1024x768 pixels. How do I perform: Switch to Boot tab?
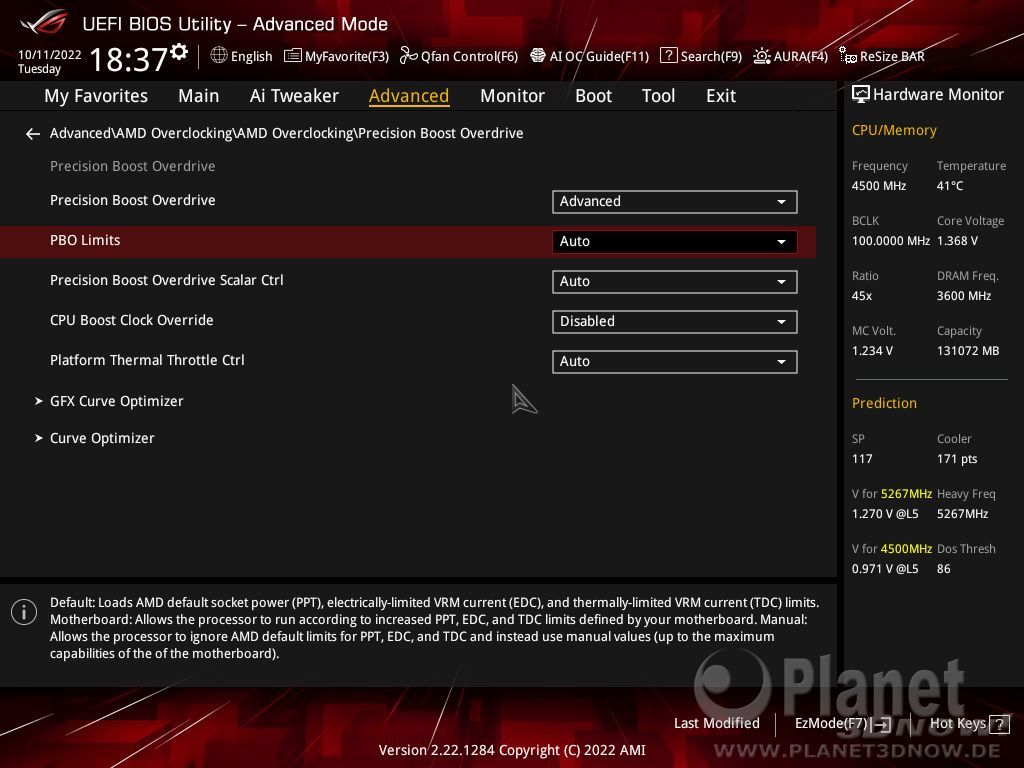point(593,96)
